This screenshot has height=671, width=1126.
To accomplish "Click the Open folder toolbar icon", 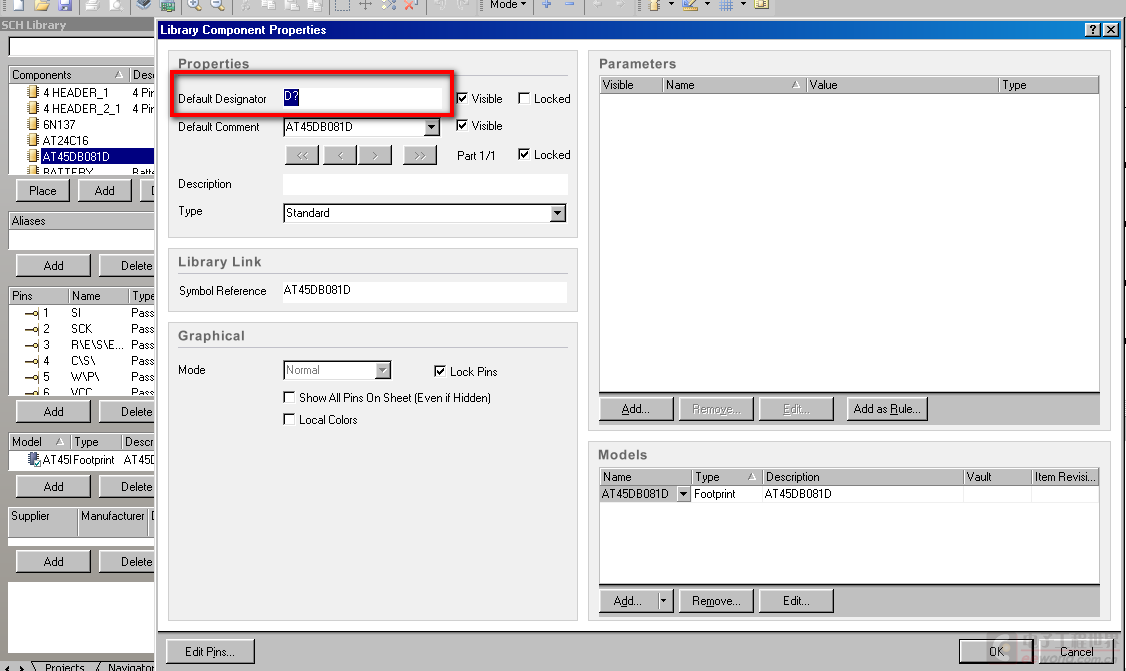I will (x=42, y=4).
